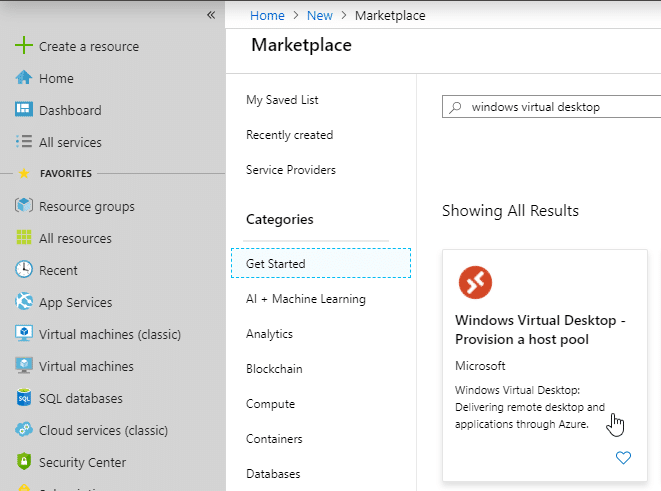661x491 pixels.
Task: Collapse the sidebar with the double-chevron icon
Action: tap(211, 16)
